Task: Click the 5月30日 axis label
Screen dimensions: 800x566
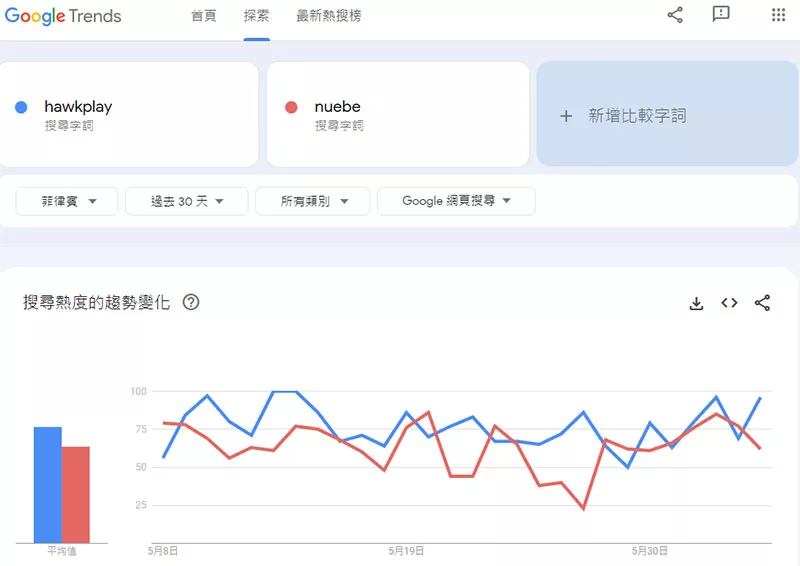Action: click(x=649, y=551)
